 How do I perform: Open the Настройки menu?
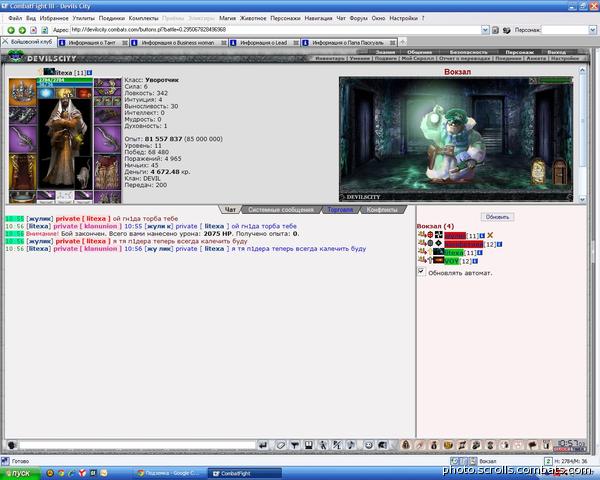(x=403, y=18)
